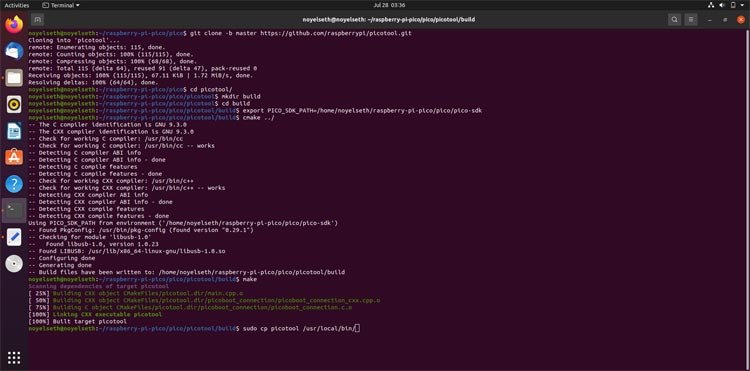This screenshot has width=750, height=371.
Task: Click 'Receiving objects: 100%' output line
Action: [141, 76]
